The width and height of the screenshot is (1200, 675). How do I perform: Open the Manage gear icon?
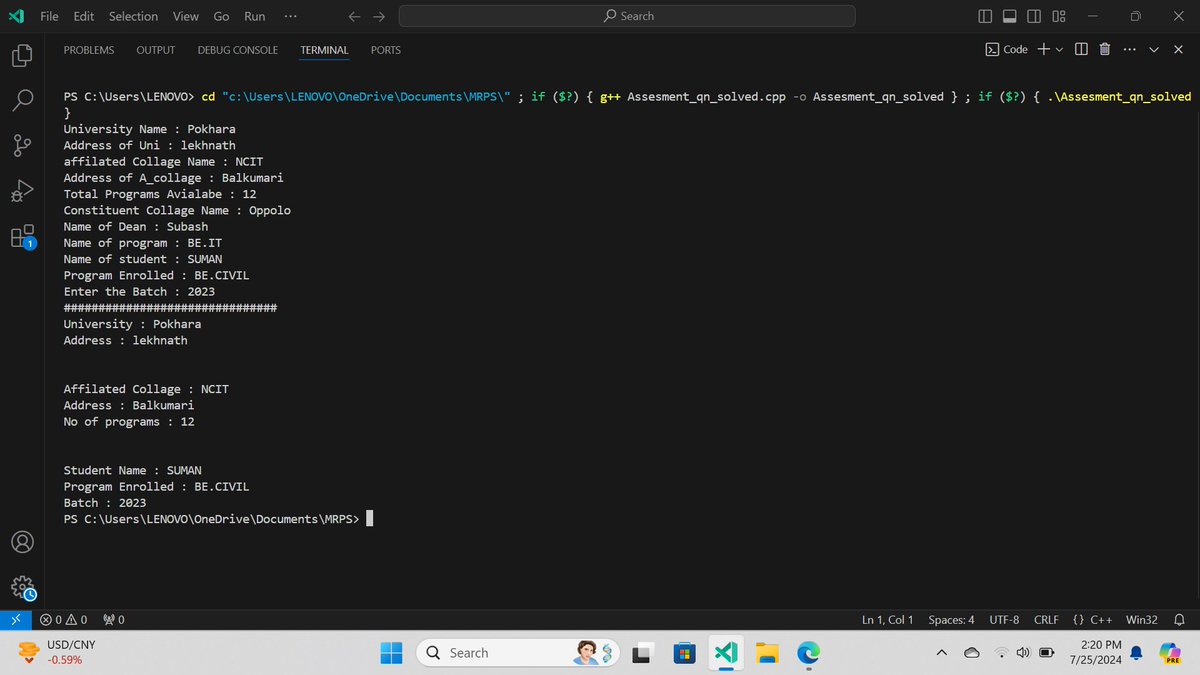click(22, 587)
